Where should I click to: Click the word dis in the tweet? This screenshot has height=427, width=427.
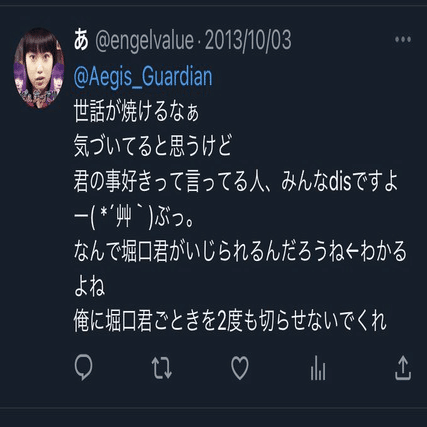coord(340,182)
